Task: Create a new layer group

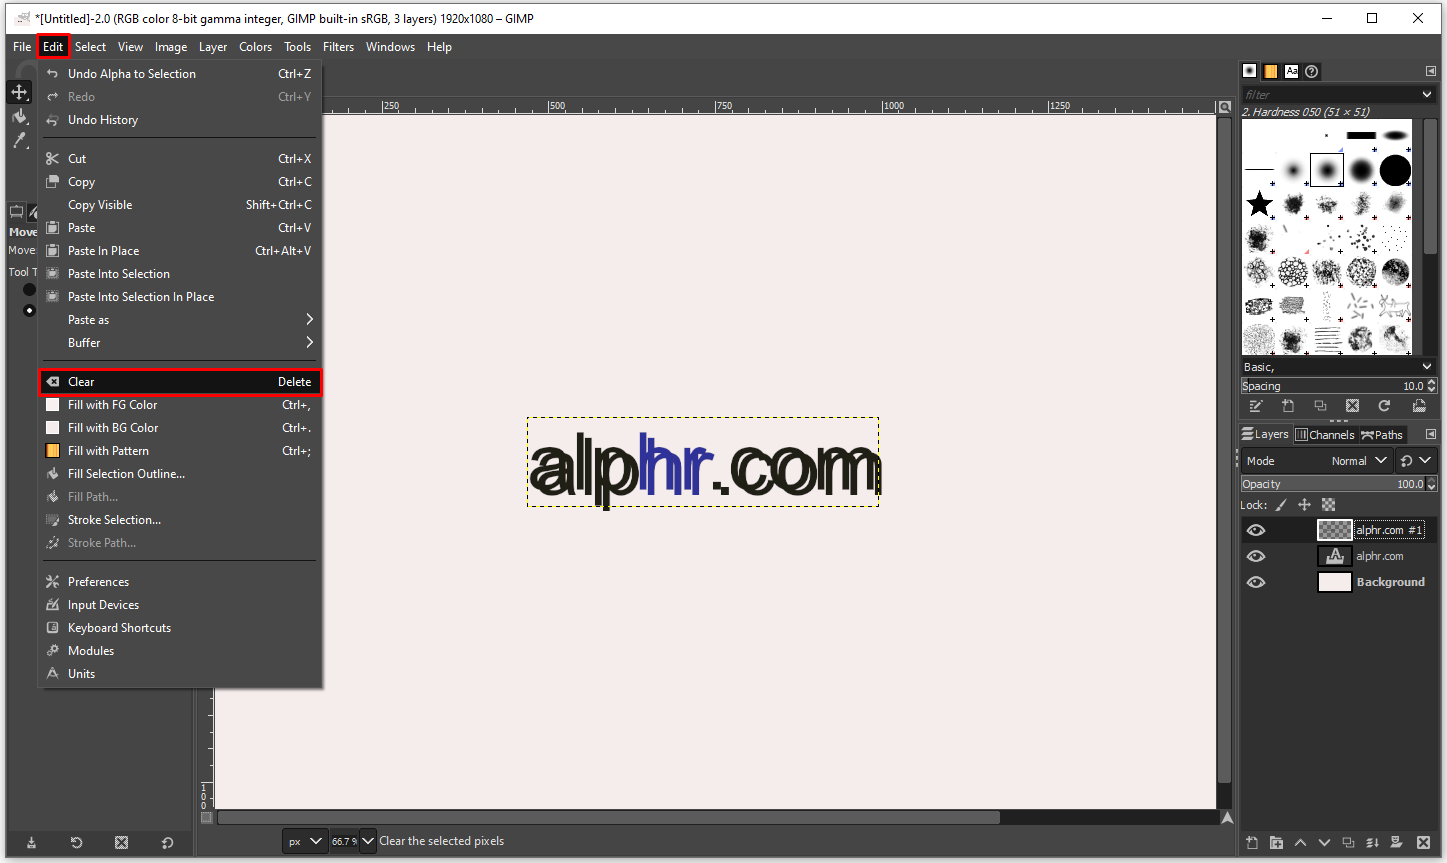Action: [1276, 843]
